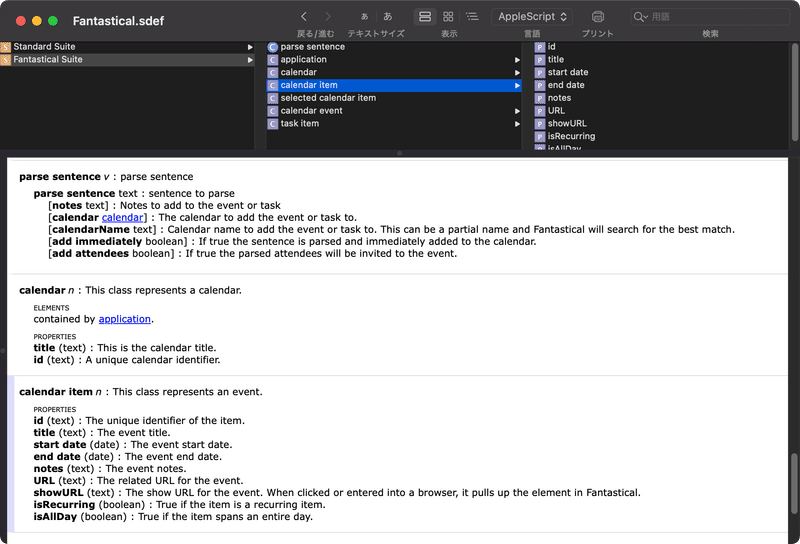Click the pane splitter handle dot
The height and width of the screenshot is (544, 800).
pos(399,153)
